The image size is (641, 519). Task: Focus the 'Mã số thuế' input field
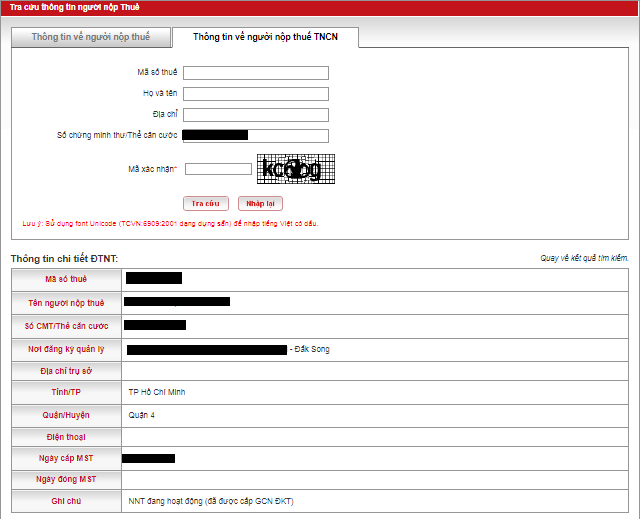[x=256, y=73]
